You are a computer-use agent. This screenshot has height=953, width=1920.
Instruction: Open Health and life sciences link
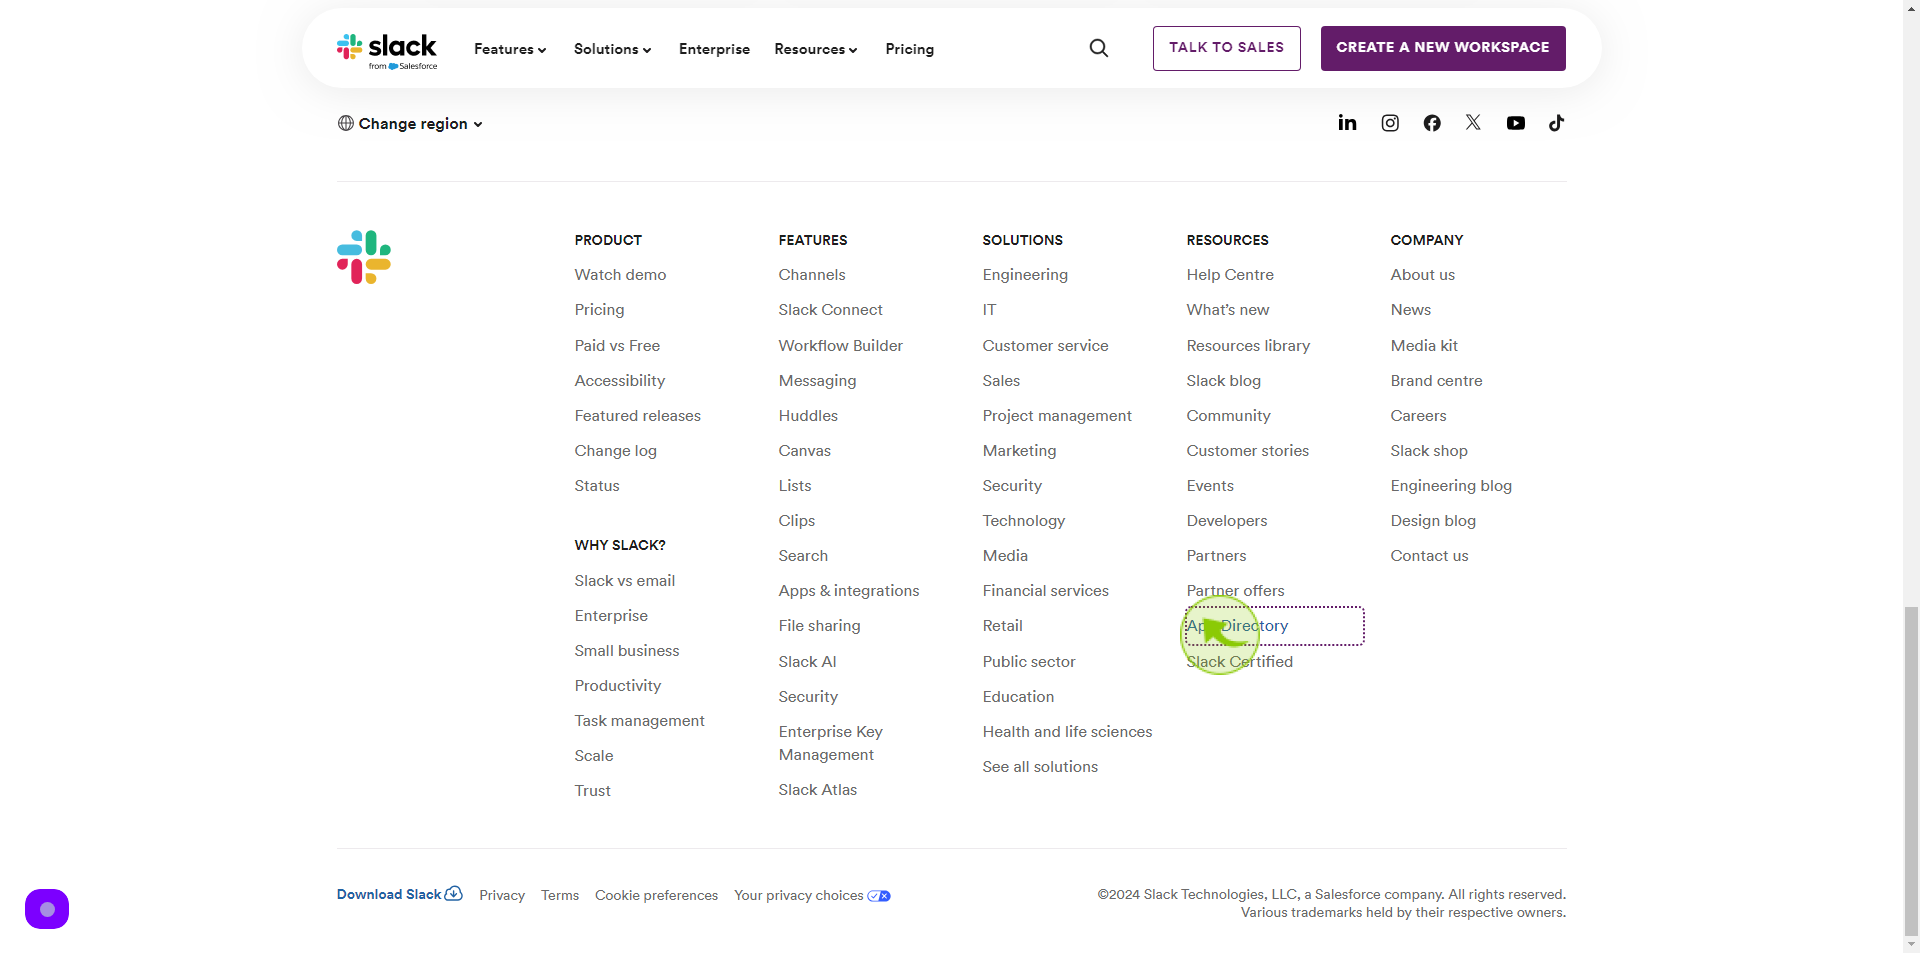click(1068, 732)
